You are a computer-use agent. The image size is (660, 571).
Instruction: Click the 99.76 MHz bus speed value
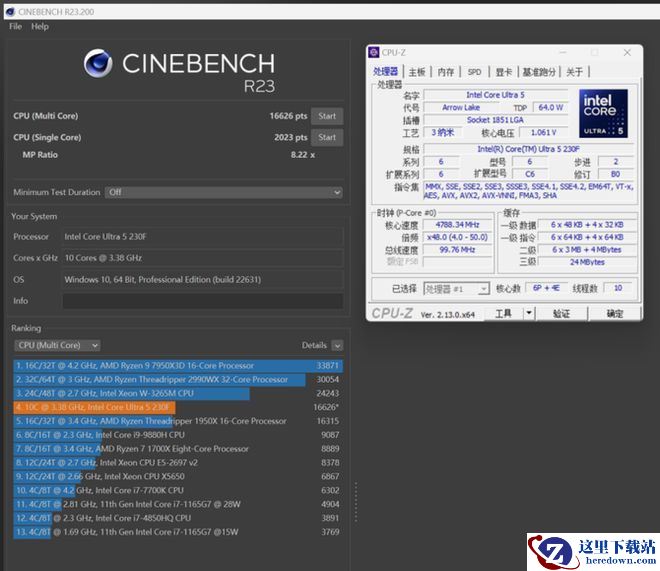457,250
